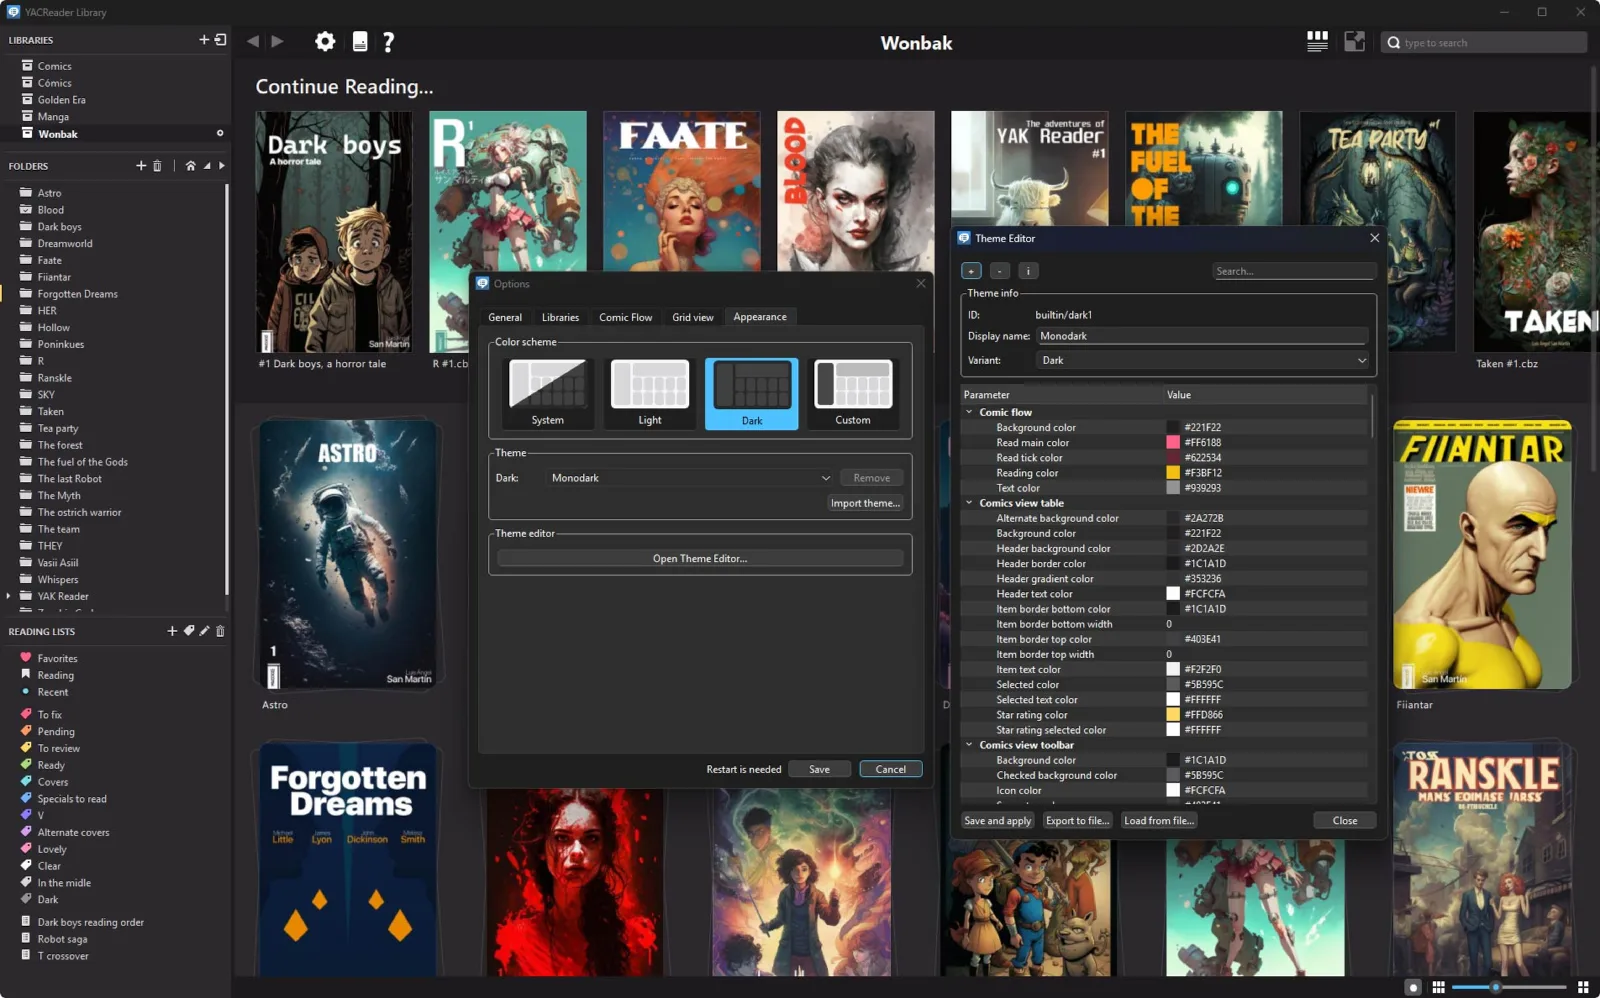This screenshot has width=1600, height=998.
Task: Switch to the Grid view tab
Action: 693,317
